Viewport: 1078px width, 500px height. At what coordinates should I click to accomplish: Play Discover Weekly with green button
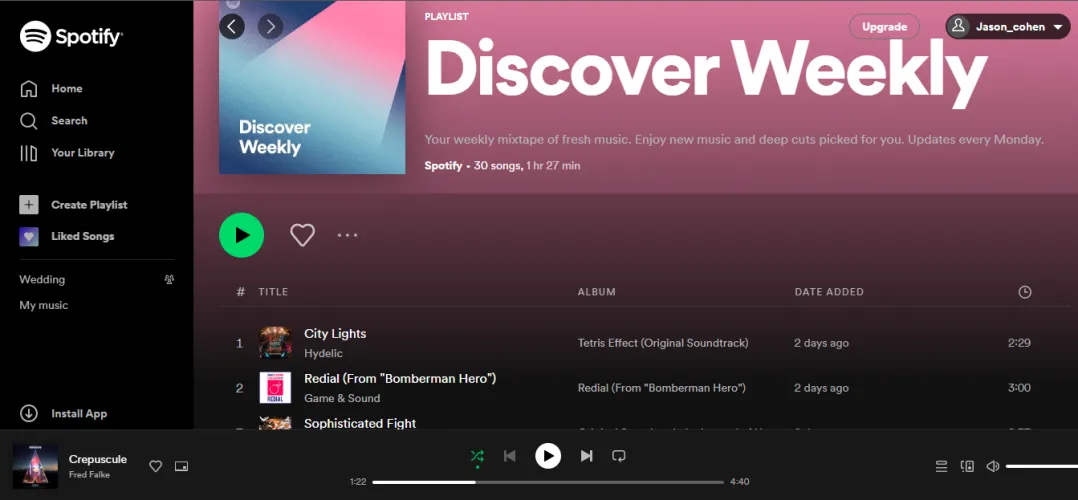[241, 235]
